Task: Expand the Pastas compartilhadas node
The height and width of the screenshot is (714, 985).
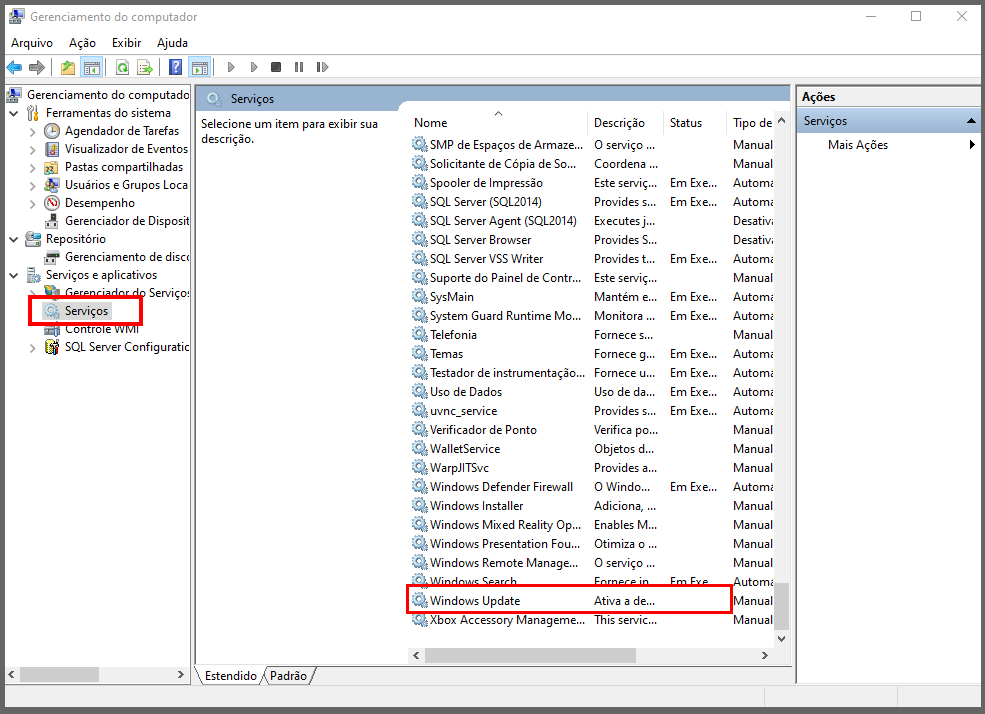Action: [x=33, y=168]
